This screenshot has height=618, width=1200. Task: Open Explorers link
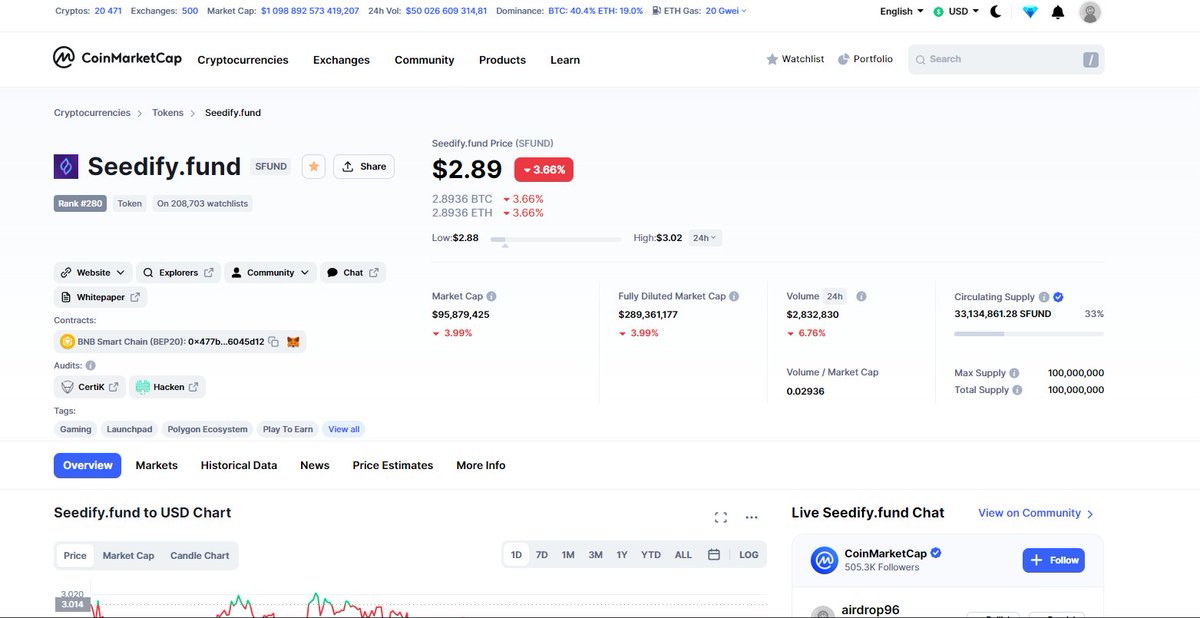click(178, 272)
